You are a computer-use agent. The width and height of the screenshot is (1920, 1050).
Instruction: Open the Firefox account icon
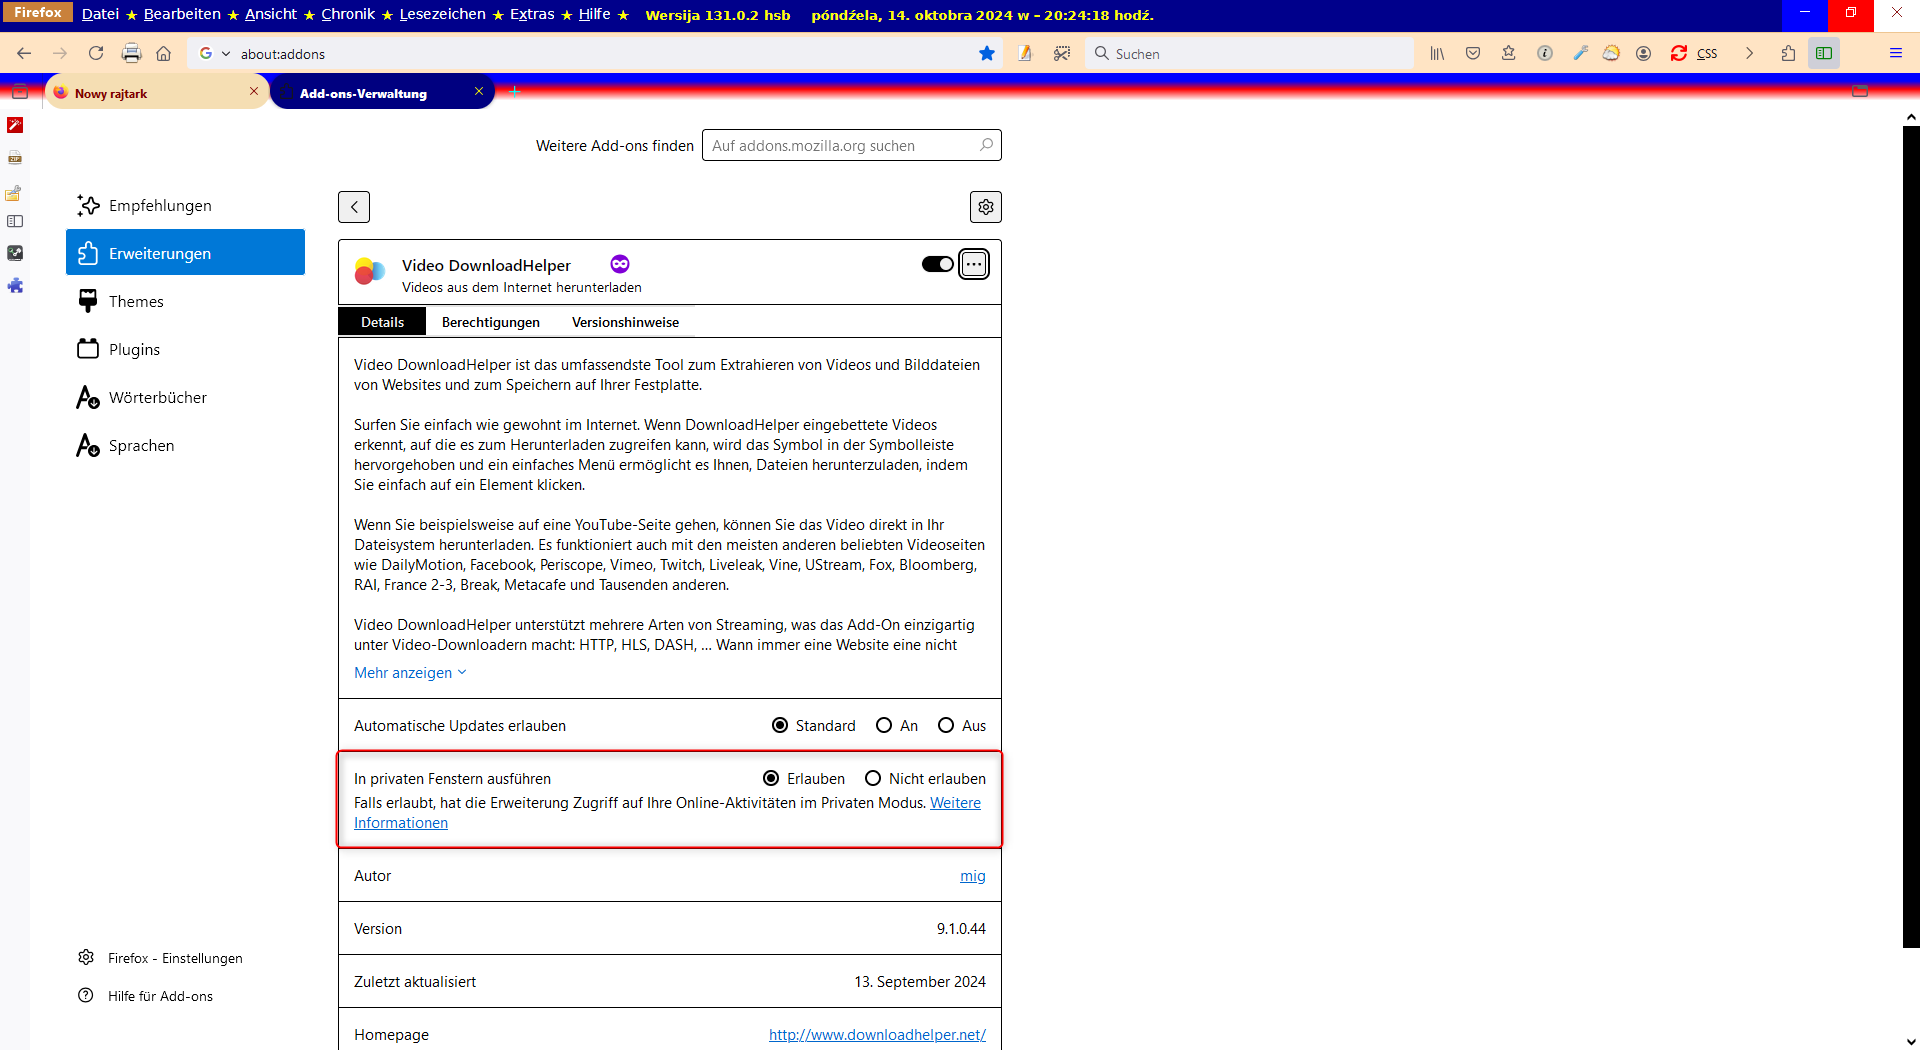click(x=1643, y=54)
